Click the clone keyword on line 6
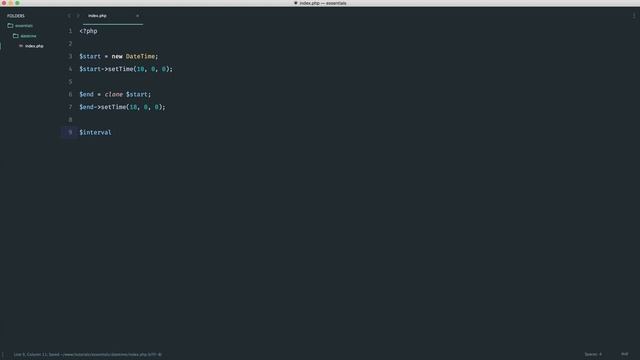The image size is (640, 360). (113, 94)
